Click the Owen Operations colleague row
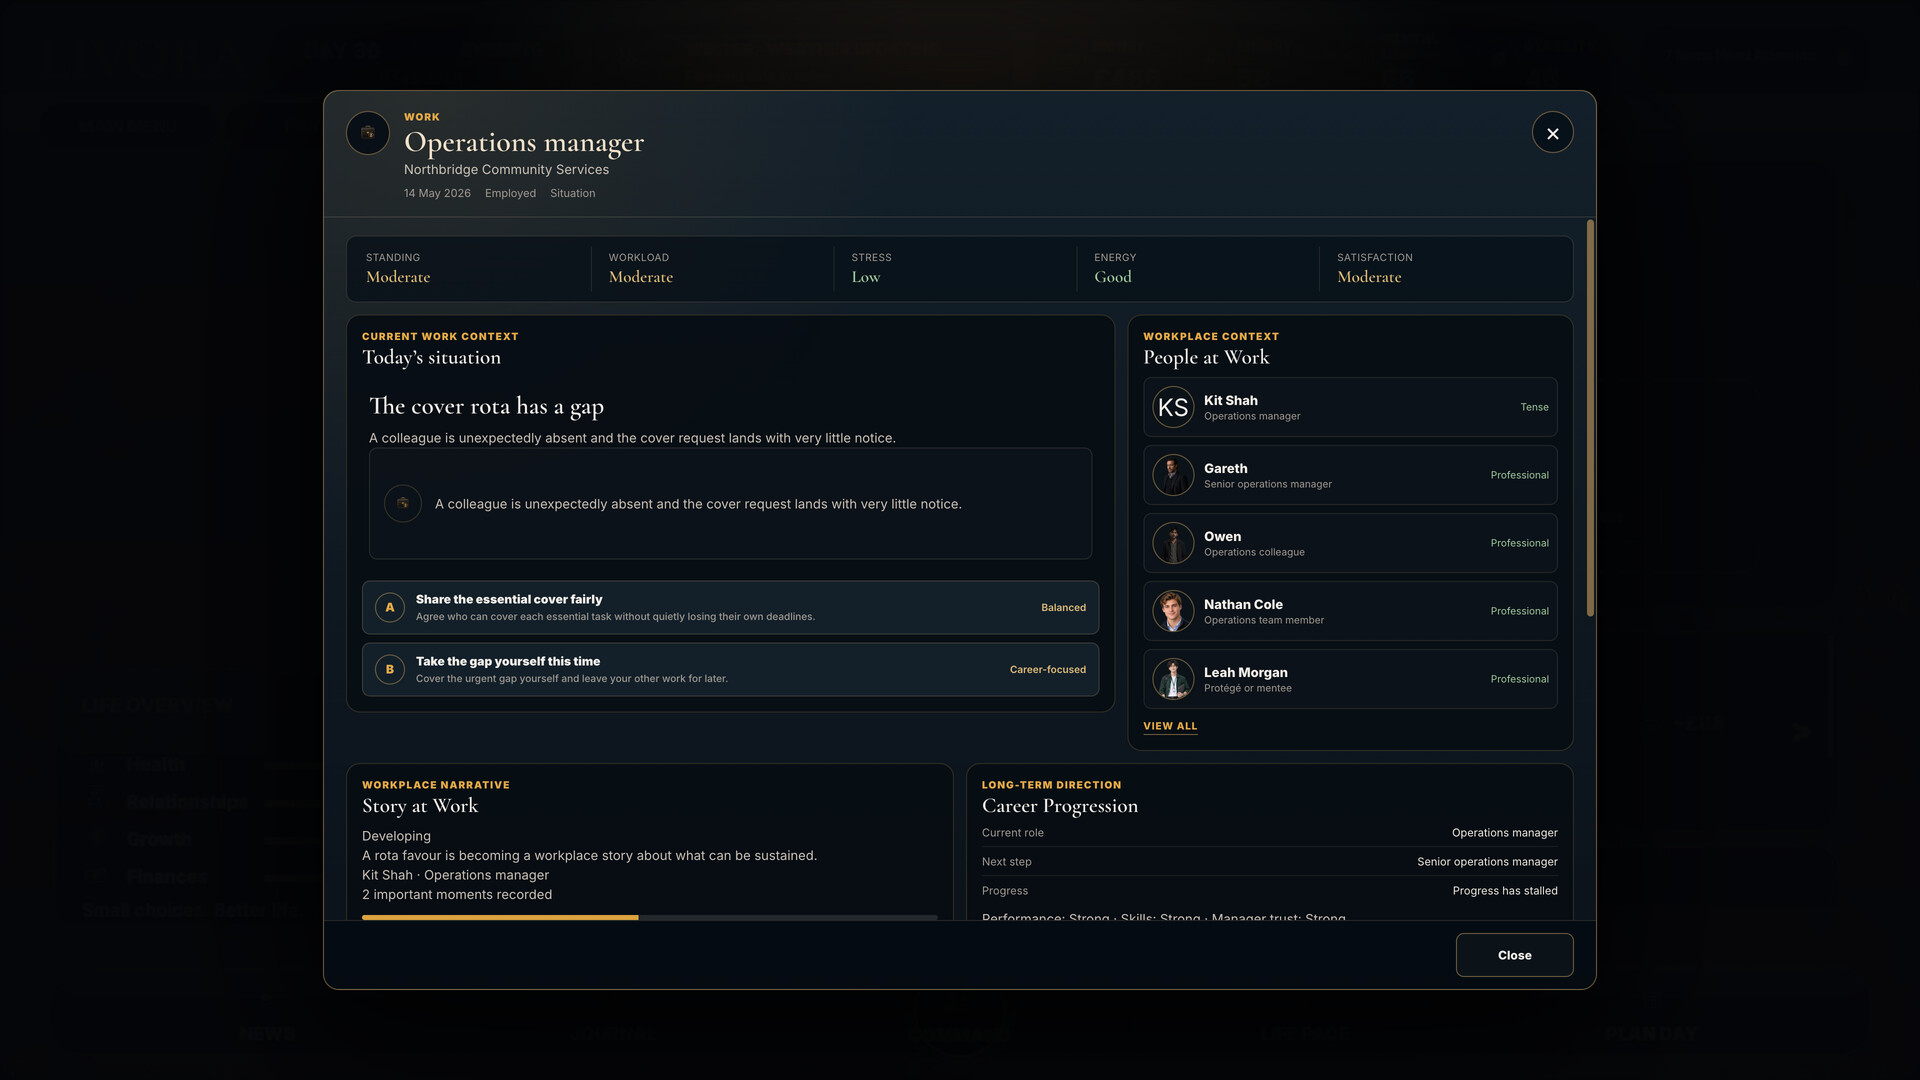Screen dimensions: 1920x1080 1350,543
